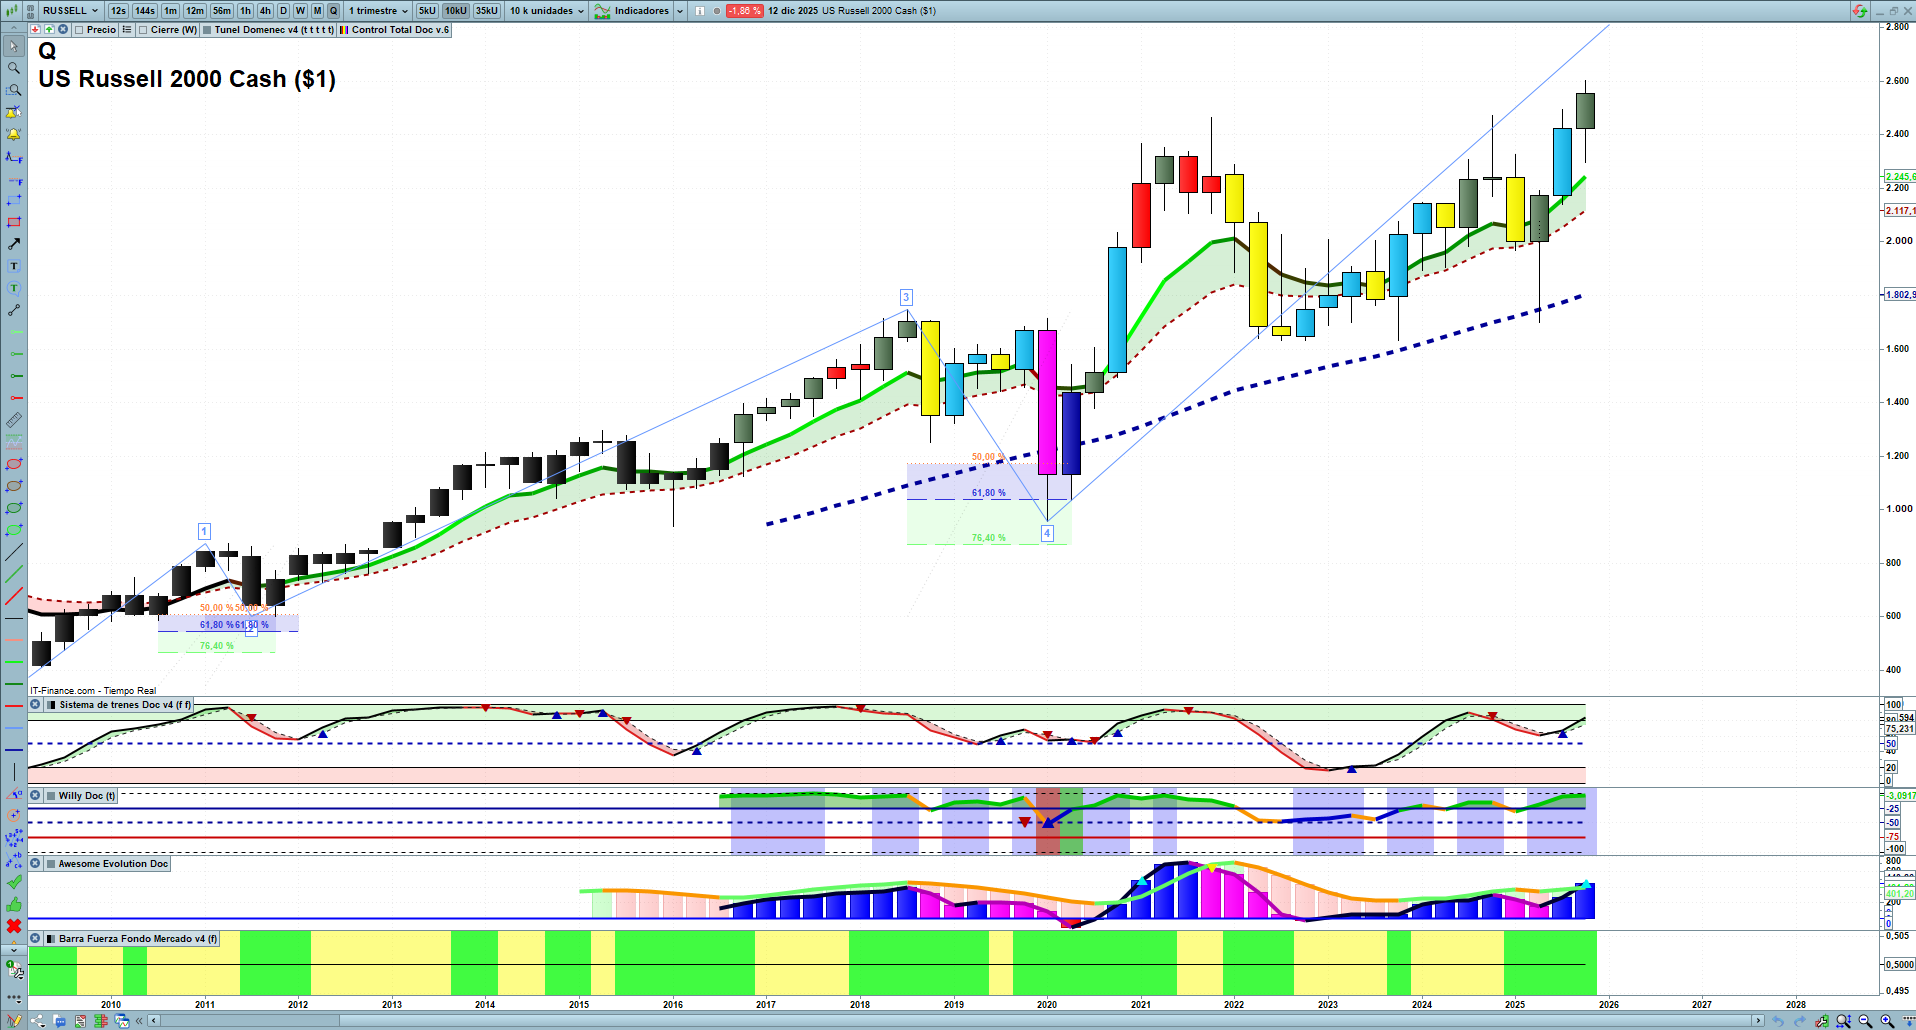
Task: Click the Tunel Domenec v4 color swatch
Action: [x=207, y=30]
